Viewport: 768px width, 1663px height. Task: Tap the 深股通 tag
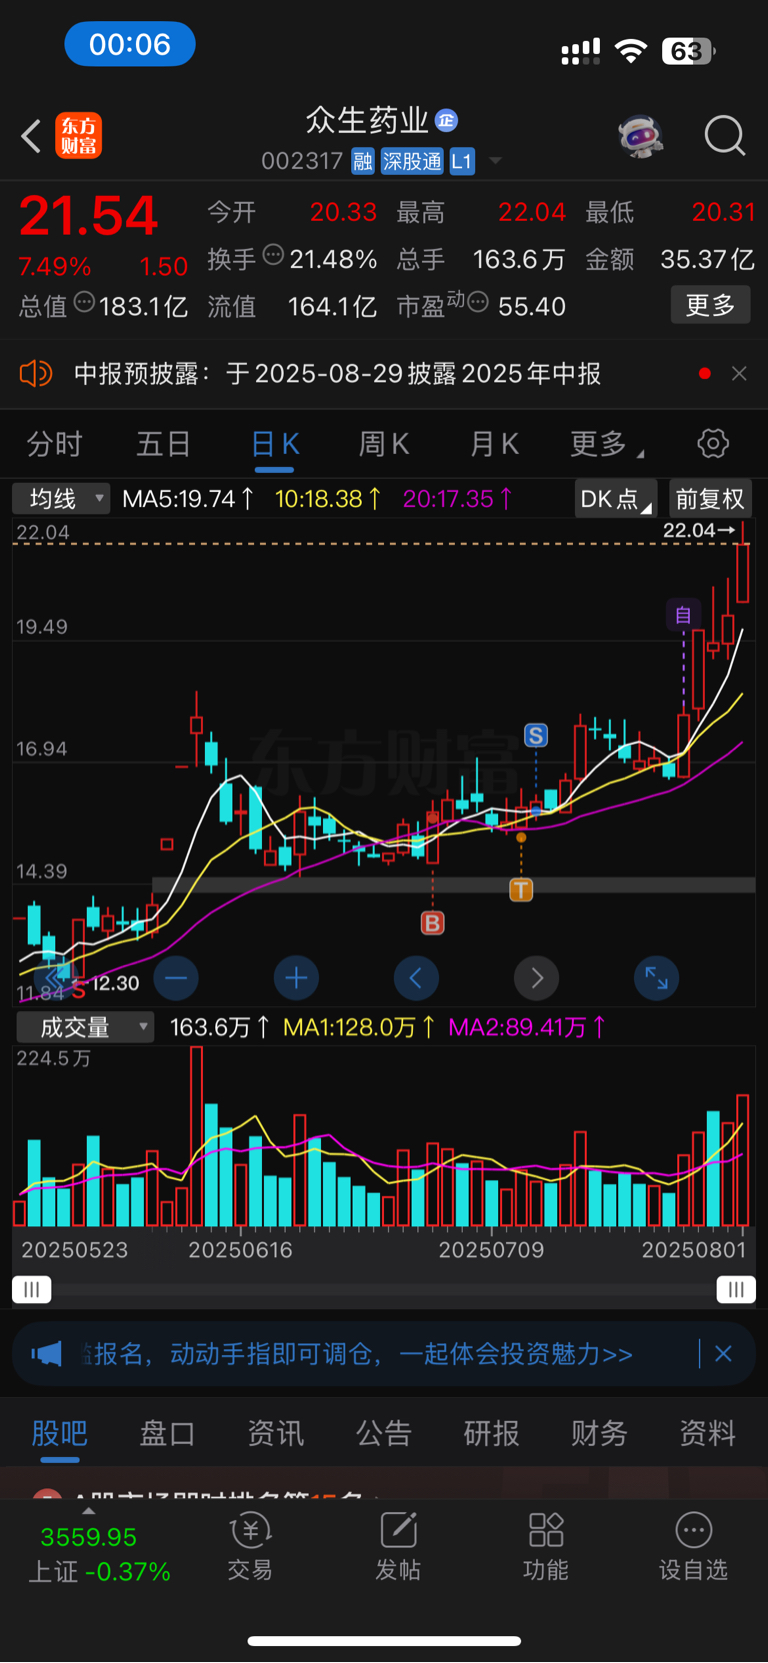pyautogui.click(x=412, y=162)
